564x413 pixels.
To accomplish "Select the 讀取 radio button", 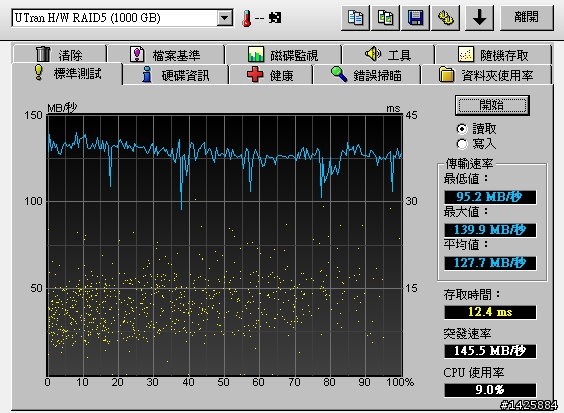I will (462, 129).
